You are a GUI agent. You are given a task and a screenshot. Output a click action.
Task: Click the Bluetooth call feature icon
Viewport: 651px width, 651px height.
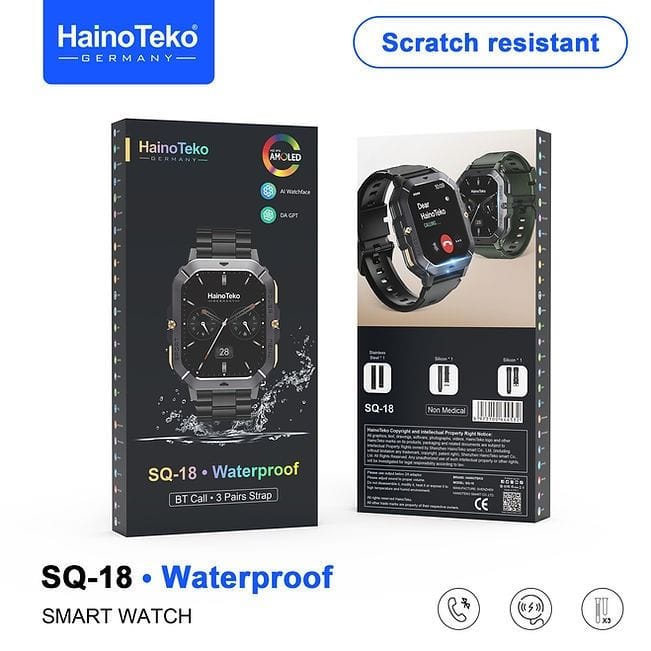[x=459, y=609]
